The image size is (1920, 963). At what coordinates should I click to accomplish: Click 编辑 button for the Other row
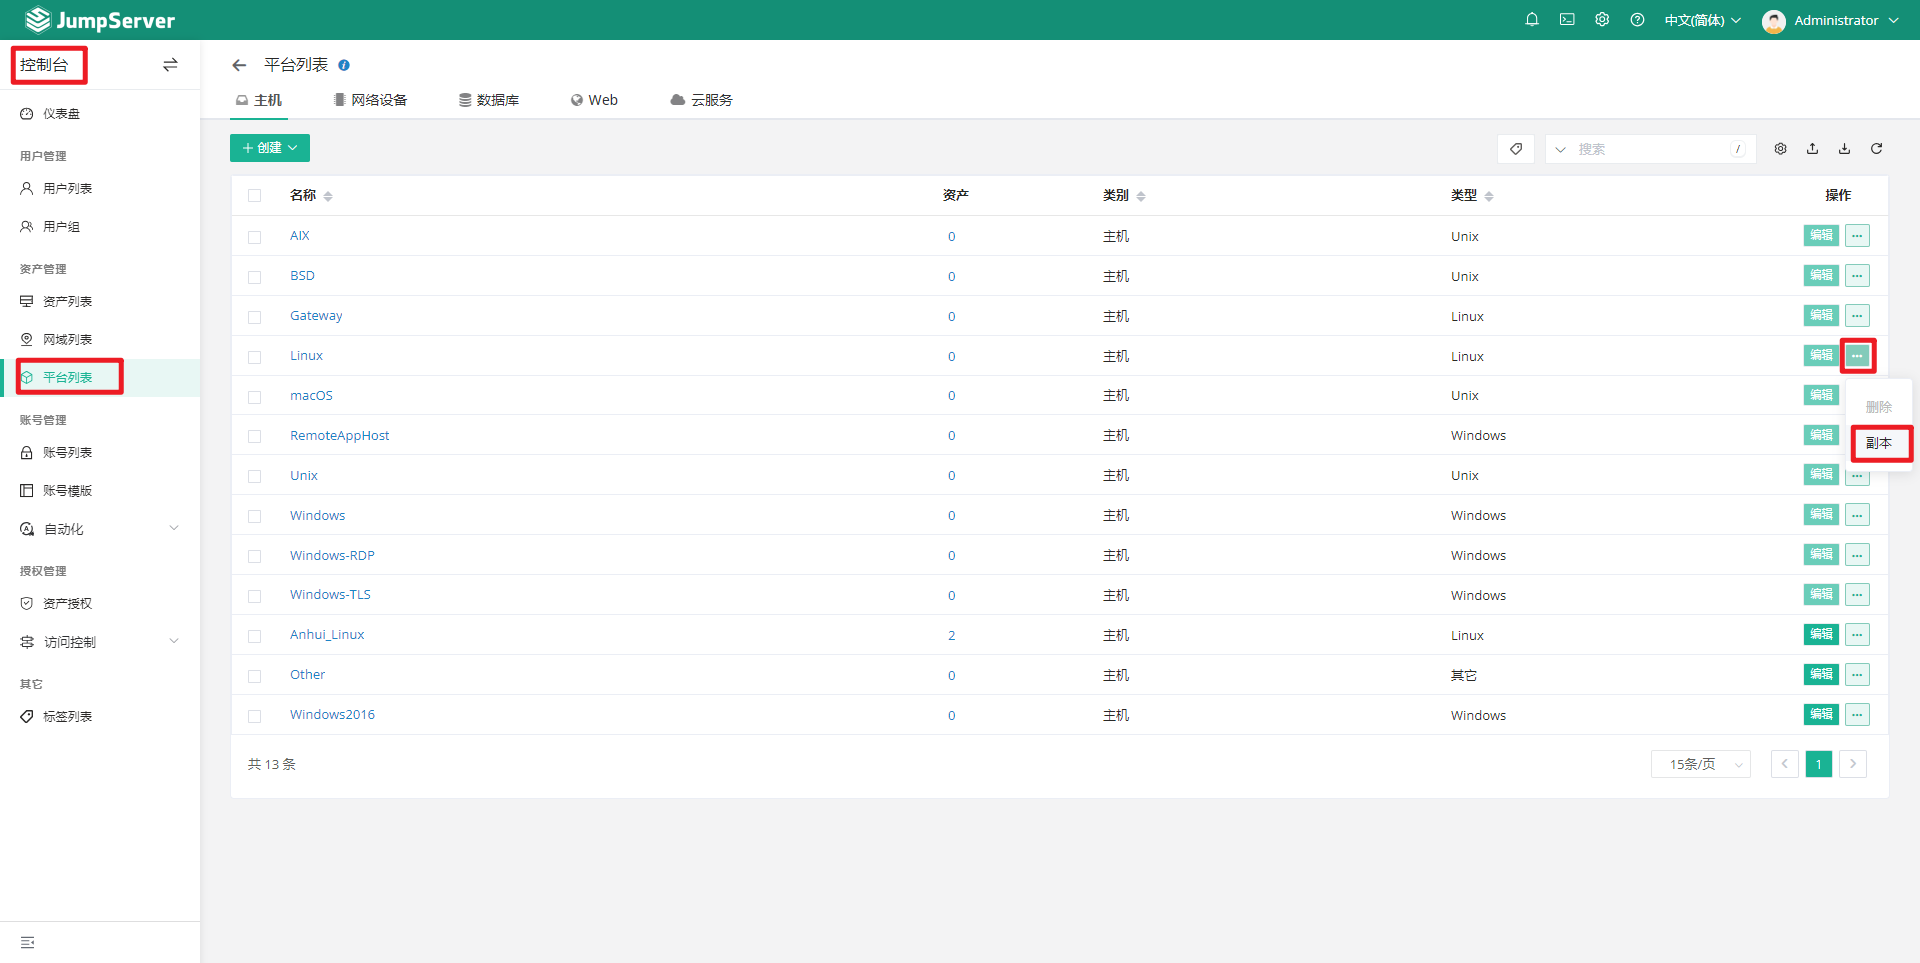tap(1820, 675)
